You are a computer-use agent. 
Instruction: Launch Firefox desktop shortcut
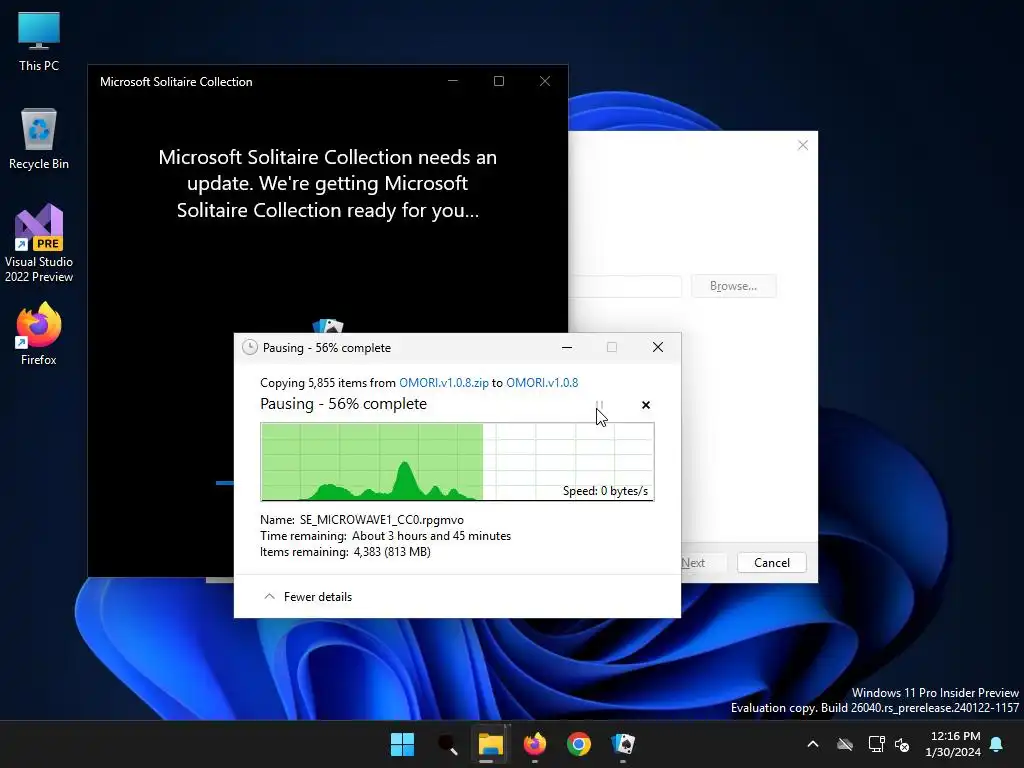39,333
